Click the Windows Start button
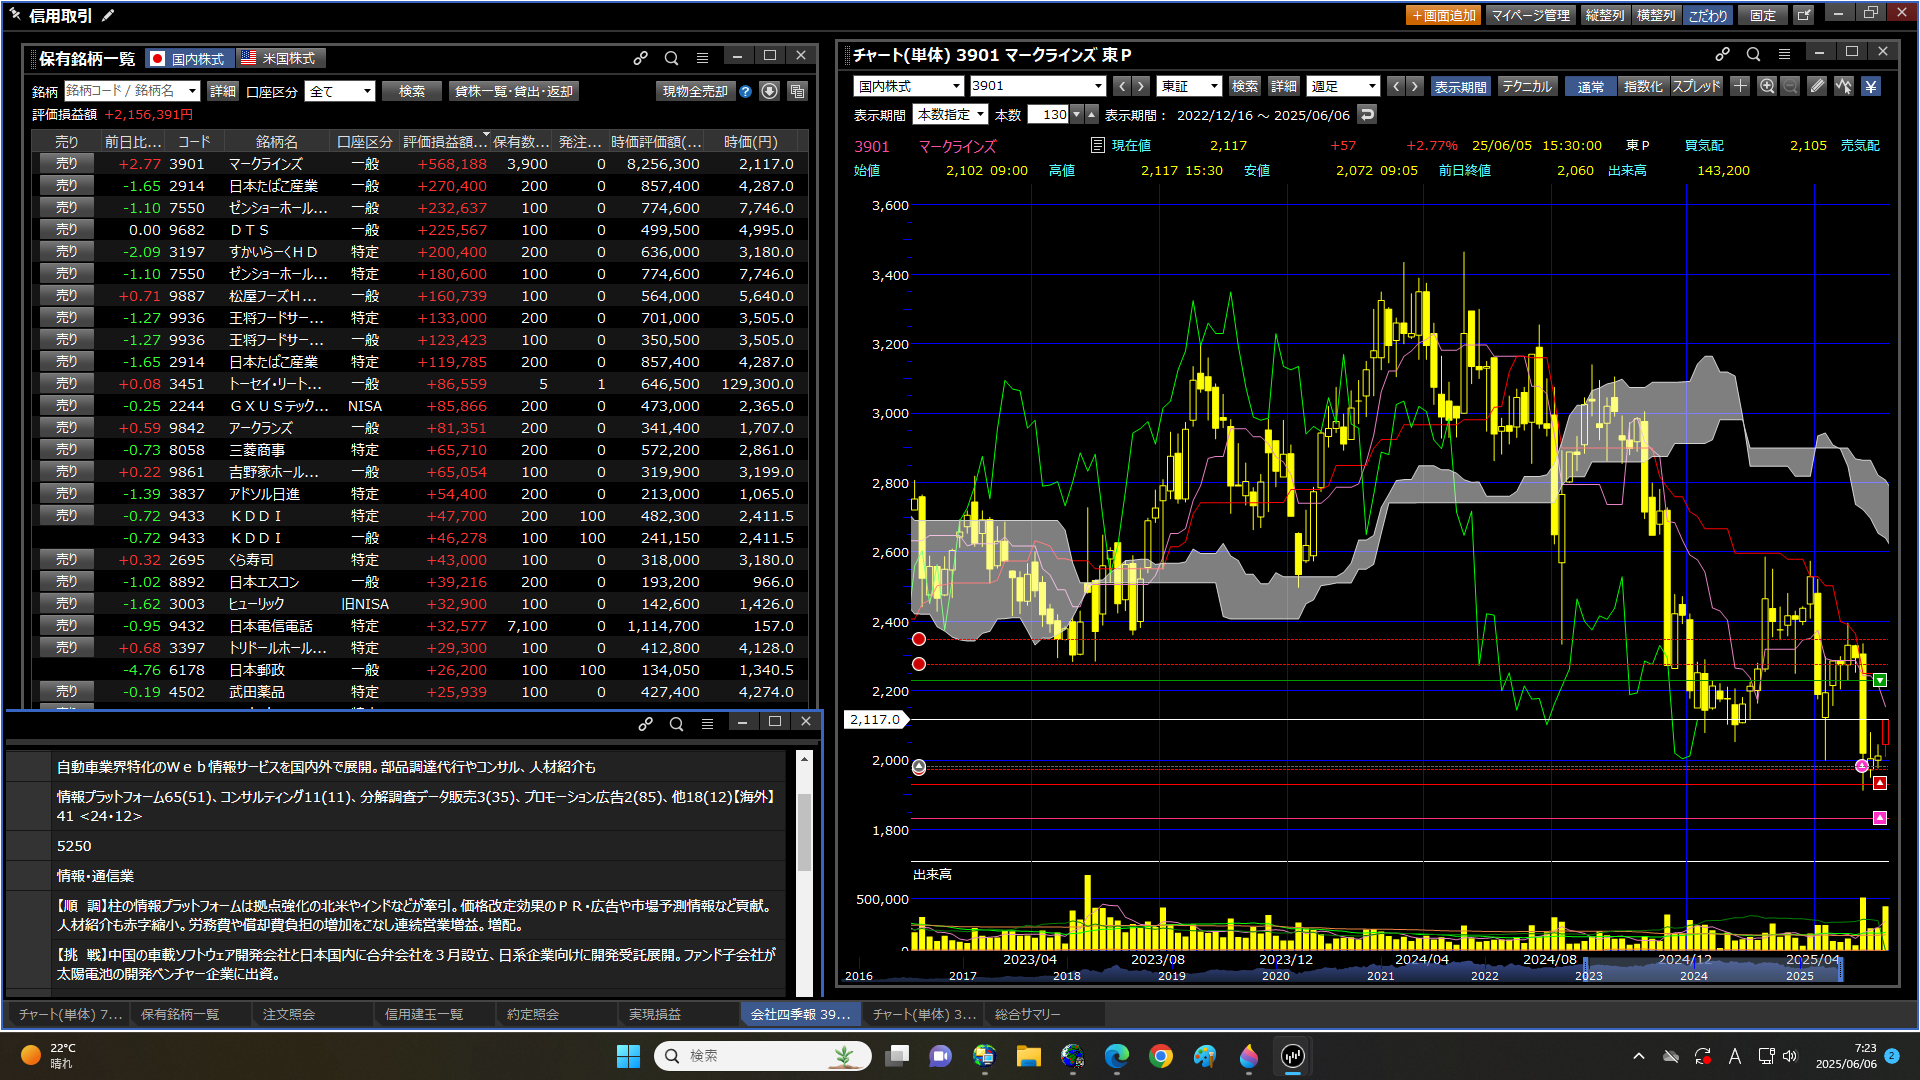This screenshot has width=1920, height=1080. 628,1056
